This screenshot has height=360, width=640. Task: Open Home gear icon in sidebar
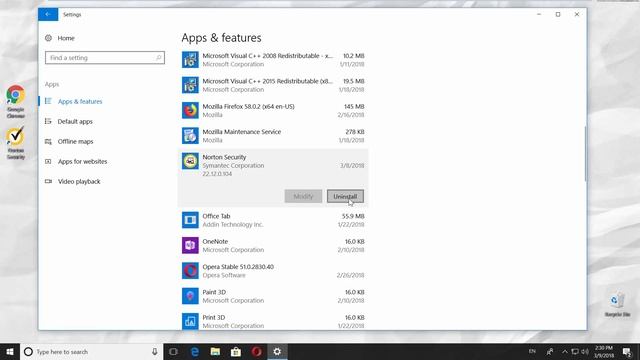tap(48, 38)
